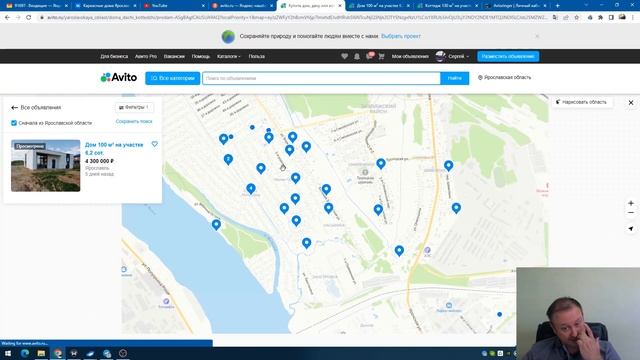Add the listing to favorites with heart

point(155,144)
